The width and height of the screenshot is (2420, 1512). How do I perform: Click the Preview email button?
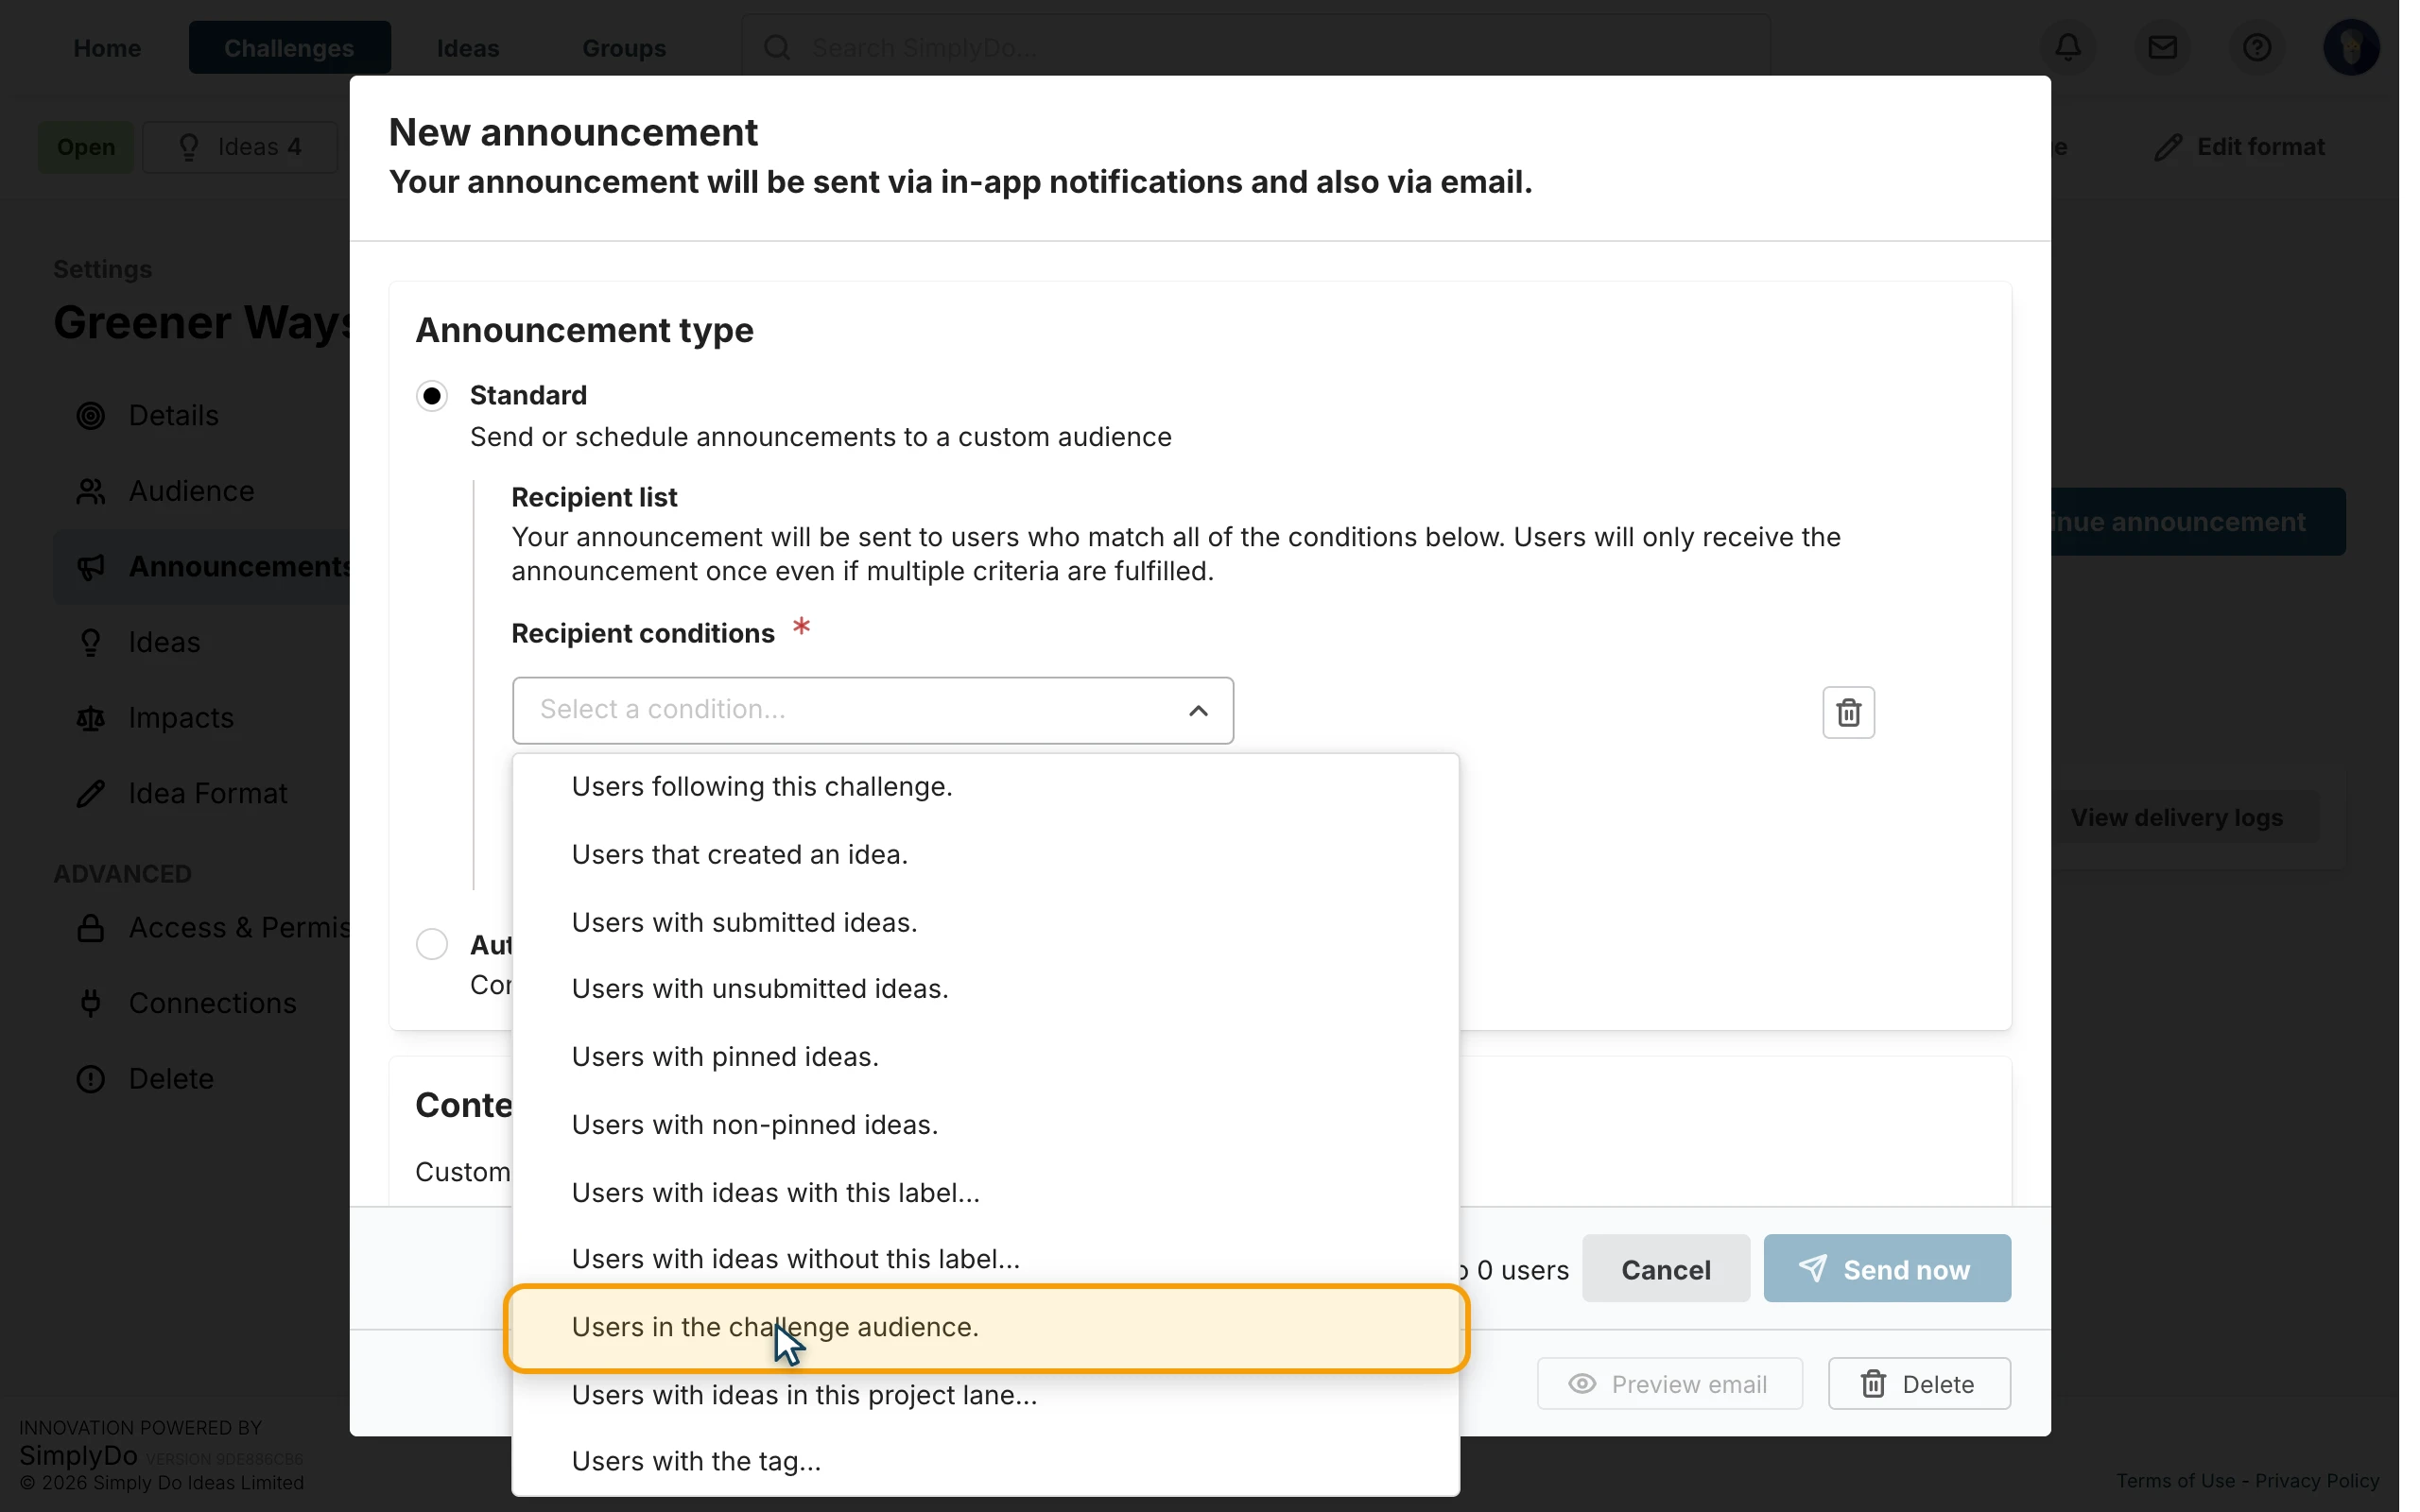[1669, 1384]
